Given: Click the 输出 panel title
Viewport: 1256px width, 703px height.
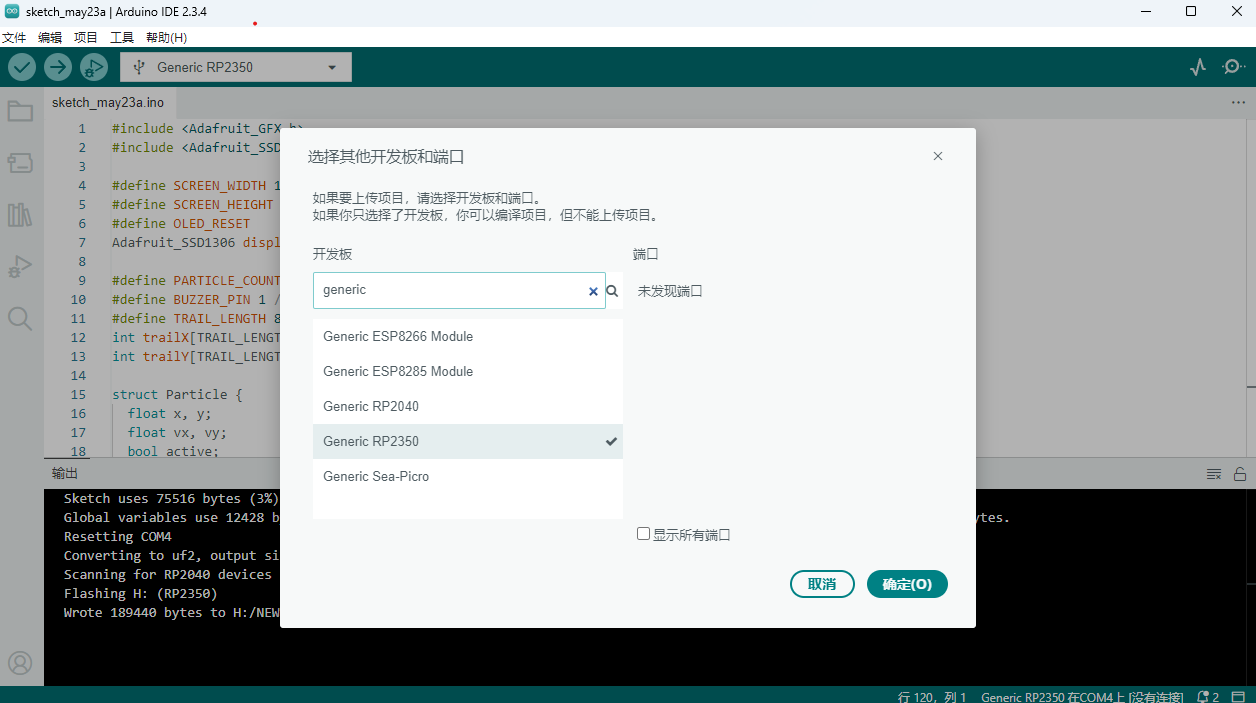Looking at the screenshot, I should (x=65, y=473).
